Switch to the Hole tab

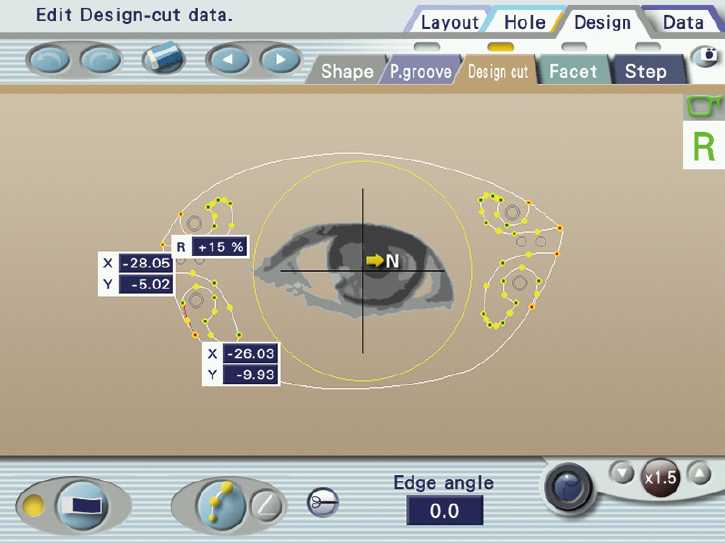click(525, 22)
